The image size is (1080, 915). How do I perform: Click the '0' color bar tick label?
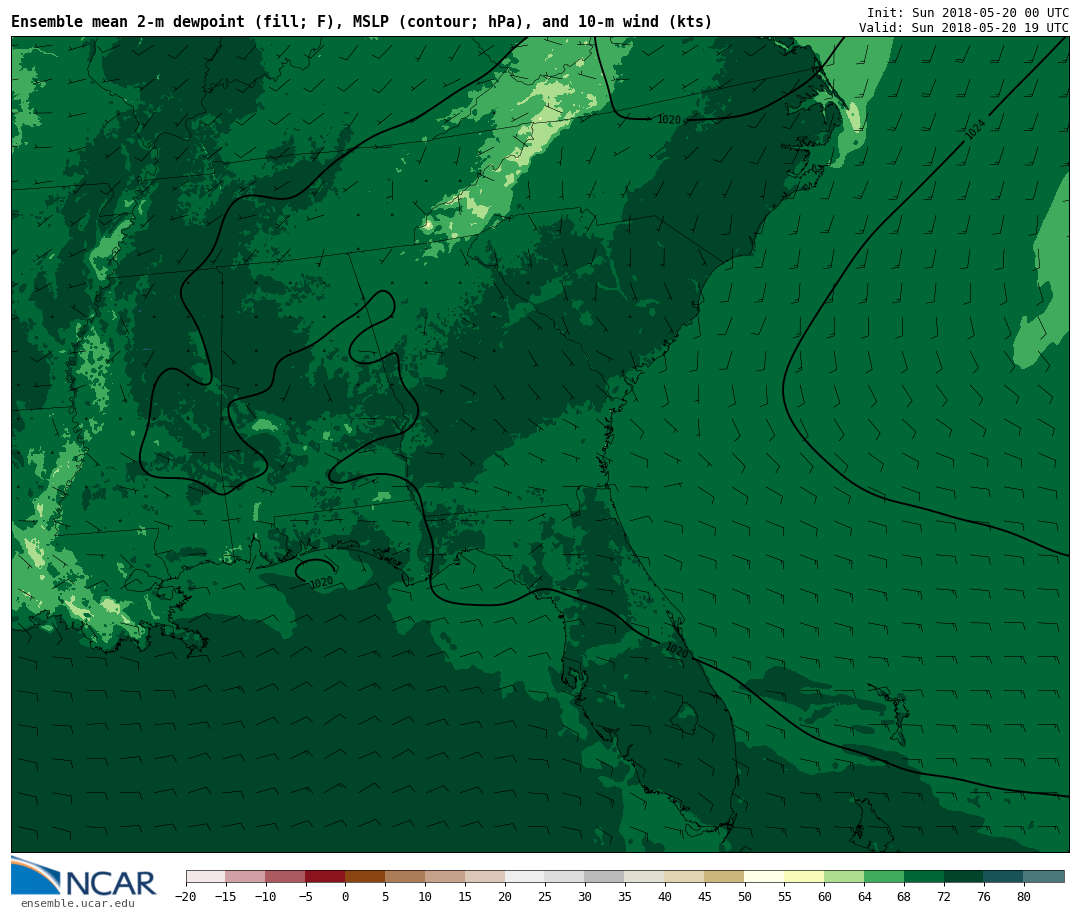click(345, 896)
